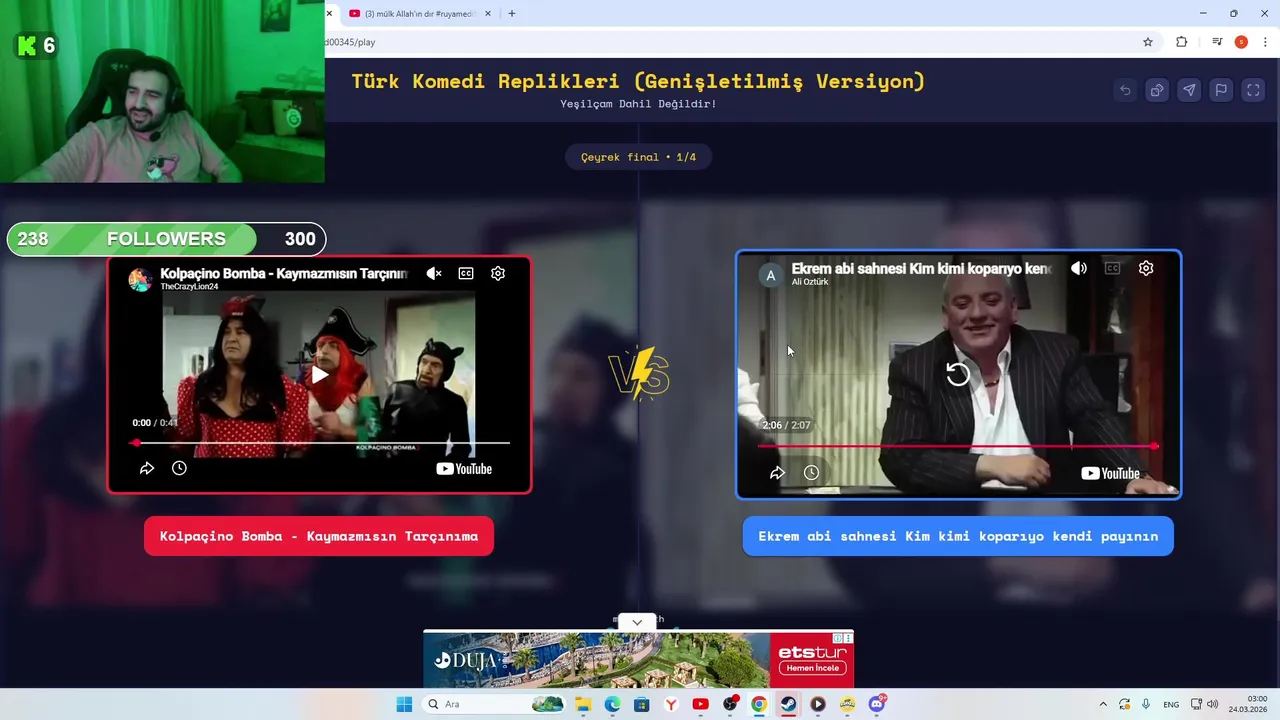1280x720 pixels.
Task: Click the microphone tray icon
Action: coord(1146,704)
